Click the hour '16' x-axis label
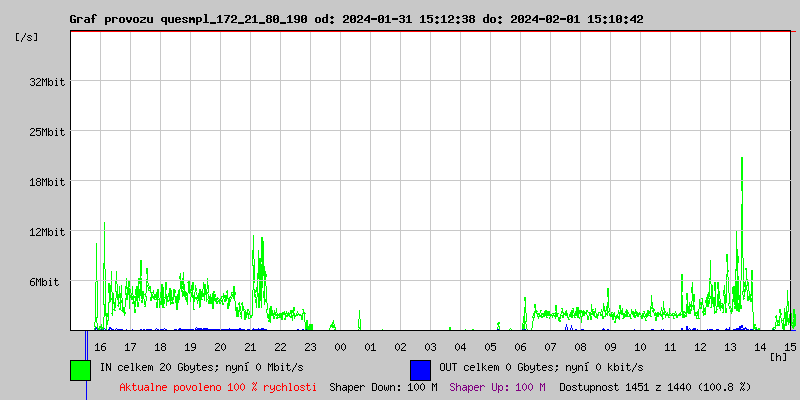Screen dimensions: 800x400 [101, 347]
